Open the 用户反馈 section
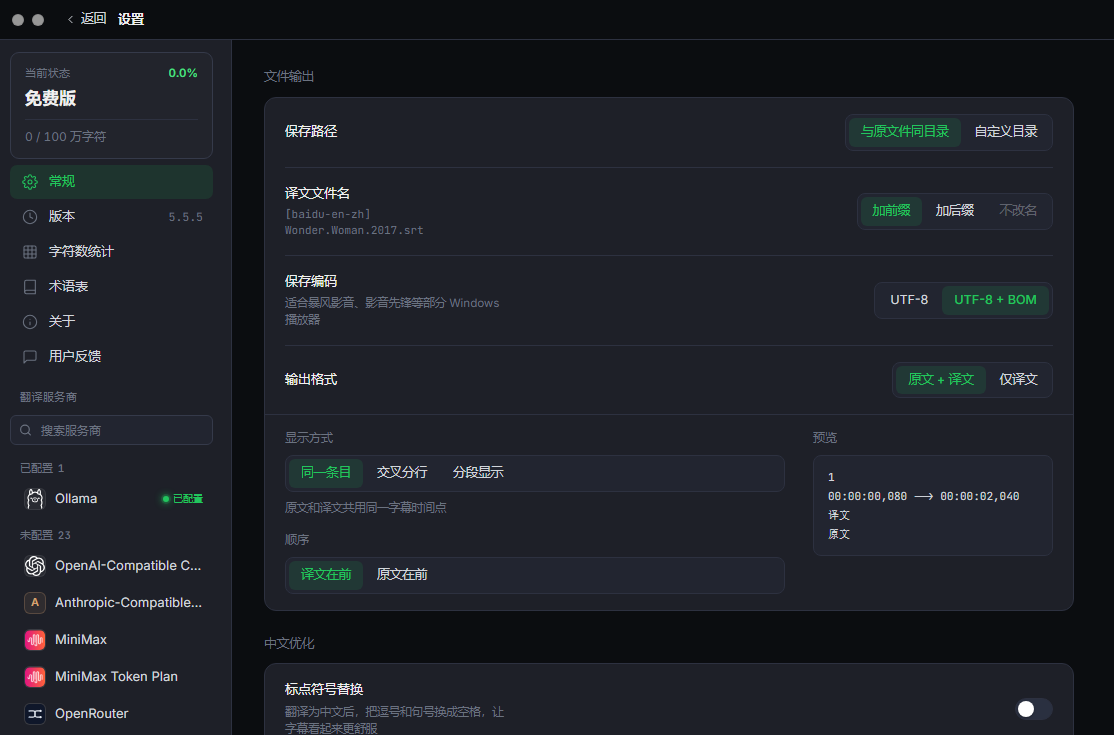Image resolution: width=1114 pixels, height=735 pixels. 112,356
